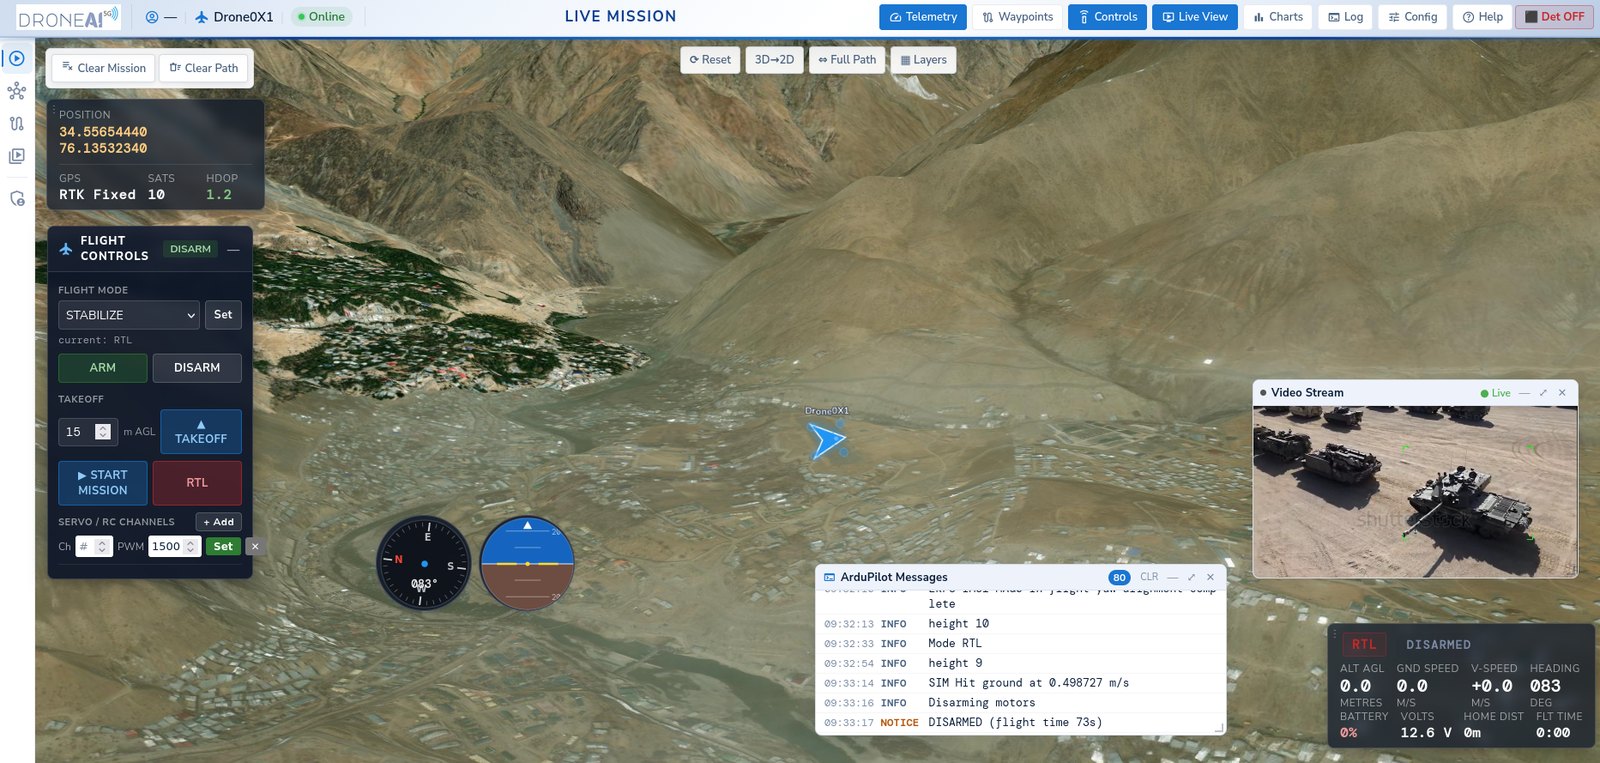1600x763 pixels.
Task: Open the live mission play icon in sidebar
Action: tap(17, 59)
